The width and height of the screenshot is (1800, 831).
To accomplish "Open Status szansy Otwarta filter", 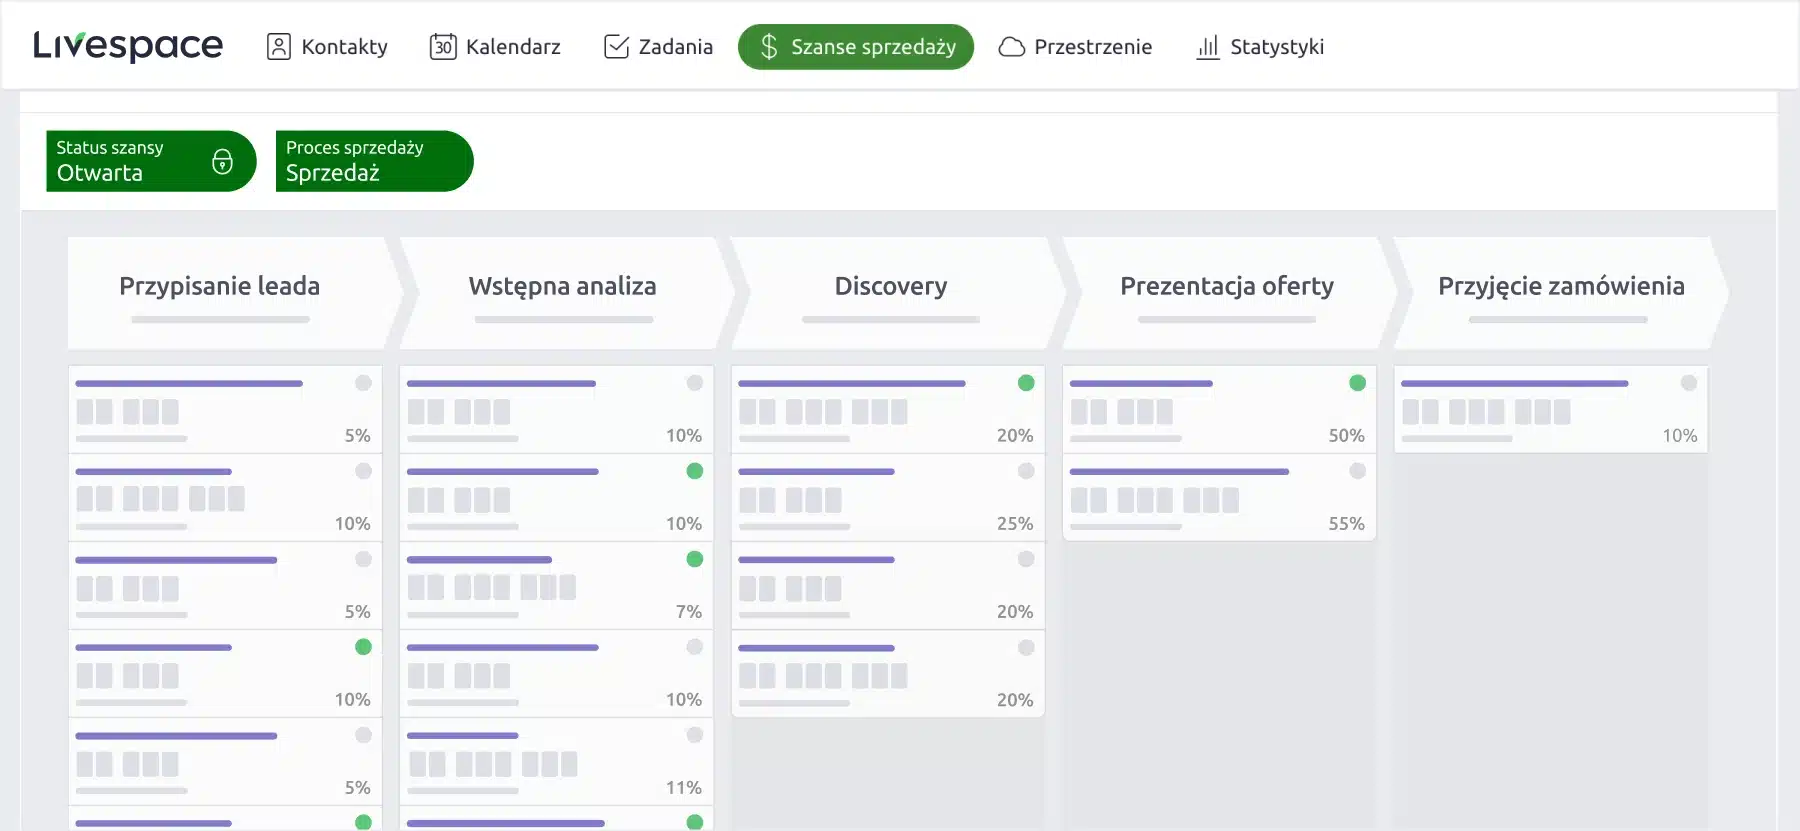I will [151, 161].
